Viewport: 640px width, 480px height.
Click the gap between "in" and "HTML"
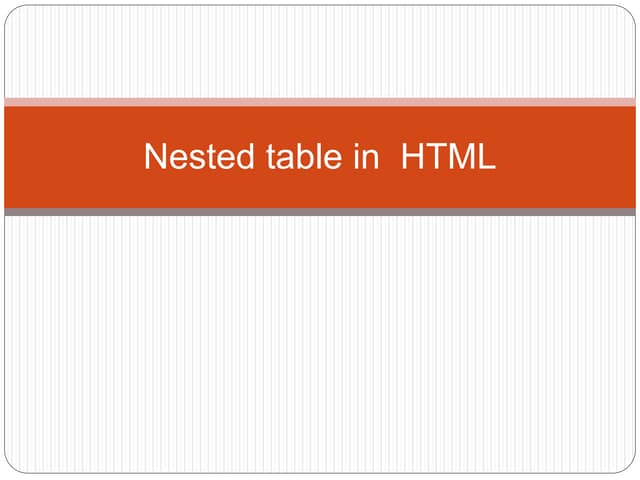click(390, 156)
